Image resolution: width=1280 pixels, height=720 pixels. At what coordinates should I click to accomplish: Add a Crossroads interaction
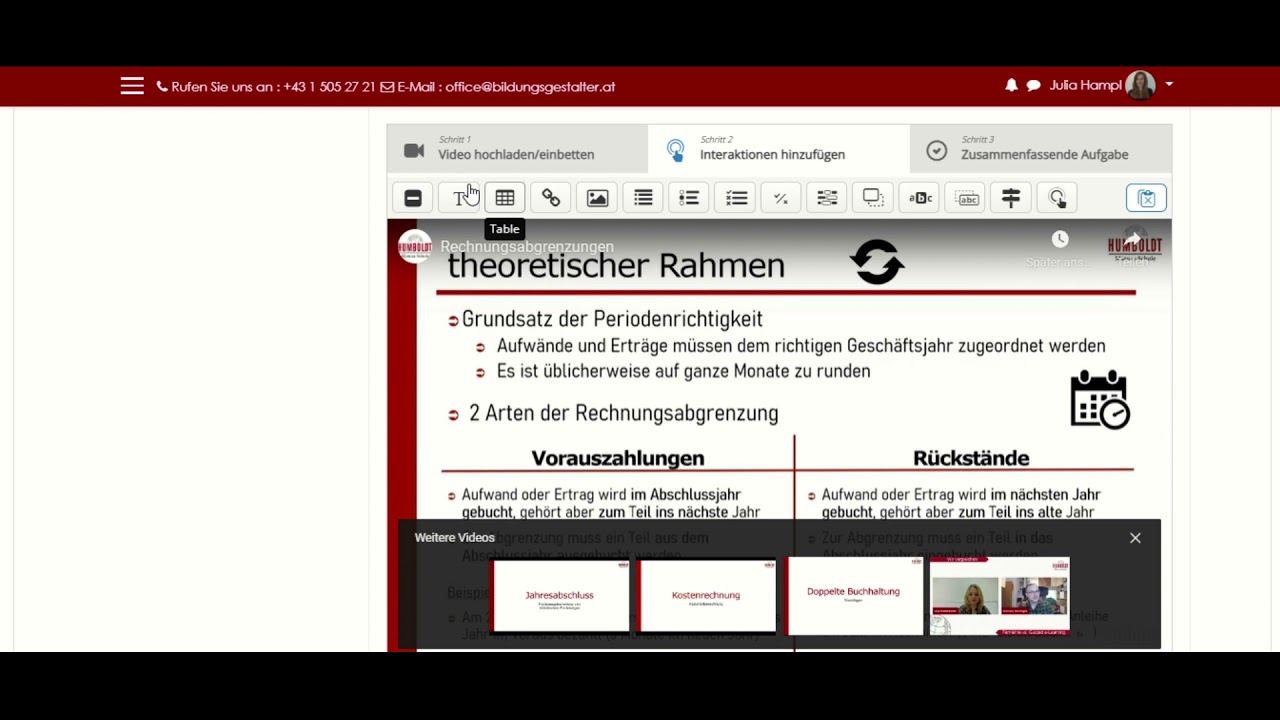click(1011, 198)
